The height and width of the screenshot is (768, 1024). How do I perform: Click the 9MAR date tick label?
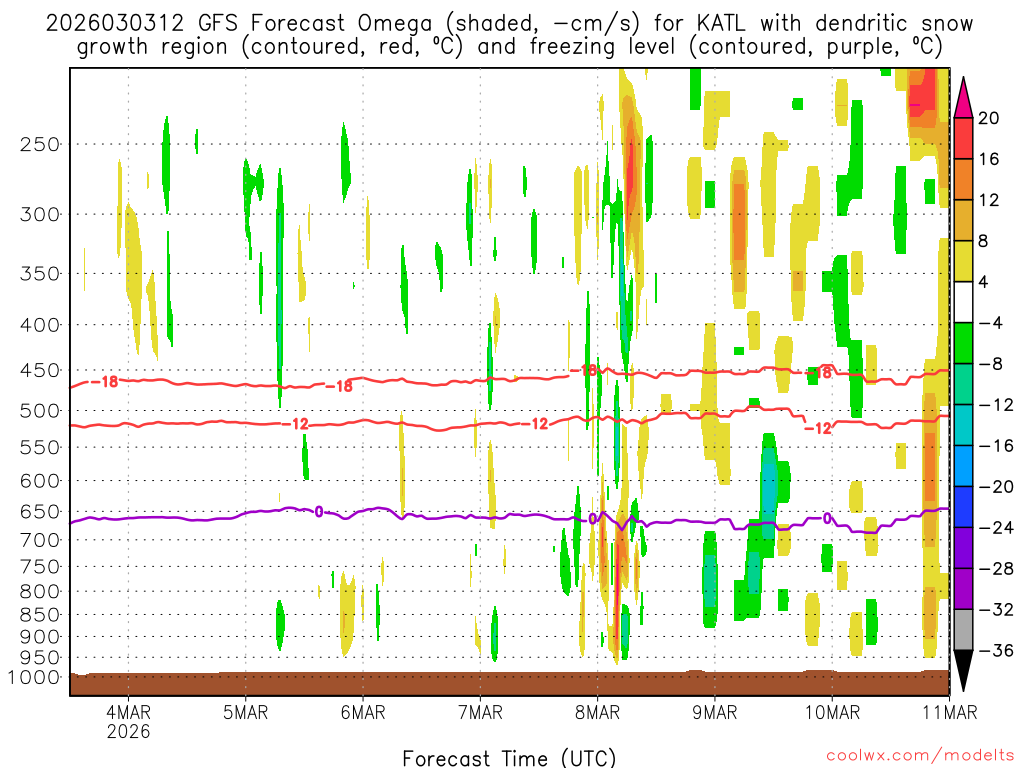tap(715, 712)
